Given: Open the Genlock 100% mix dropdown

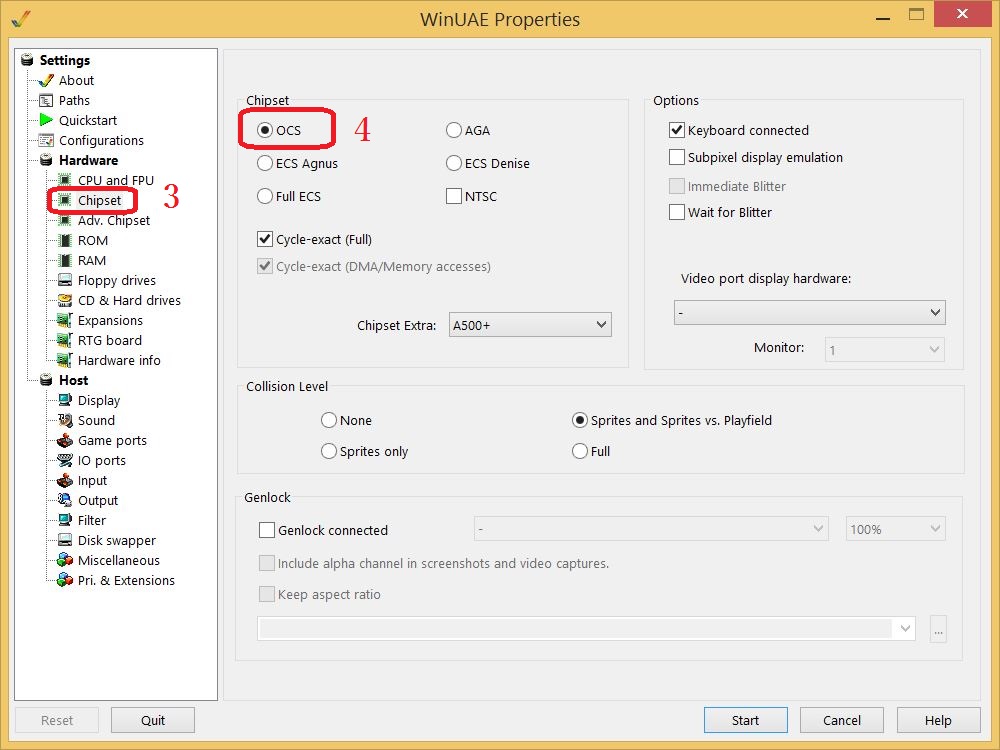Looking at the screenshot, I should pyautogui.click(x=895, y=529).
